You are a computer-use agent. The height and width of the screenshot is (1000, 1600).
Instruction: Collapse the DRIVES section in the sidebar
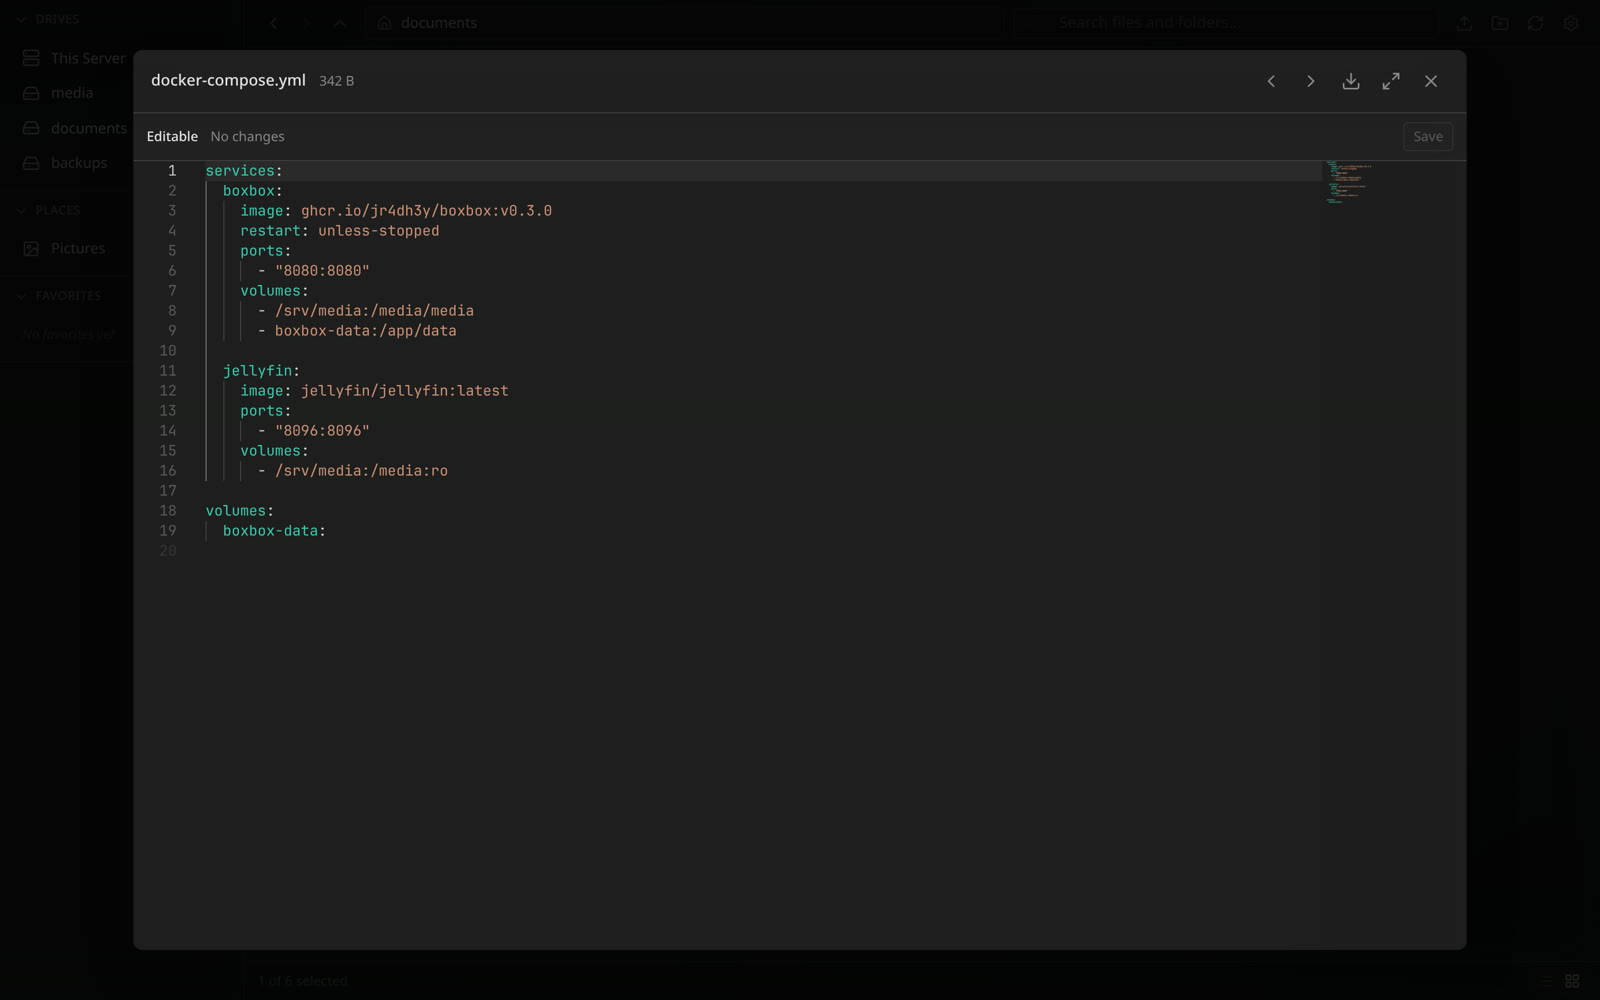47,19
